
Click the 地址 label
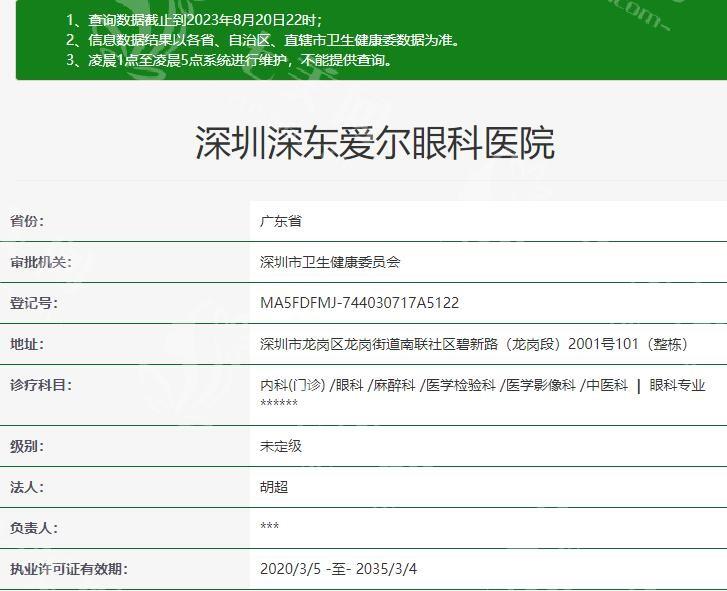tap(27, 344)
